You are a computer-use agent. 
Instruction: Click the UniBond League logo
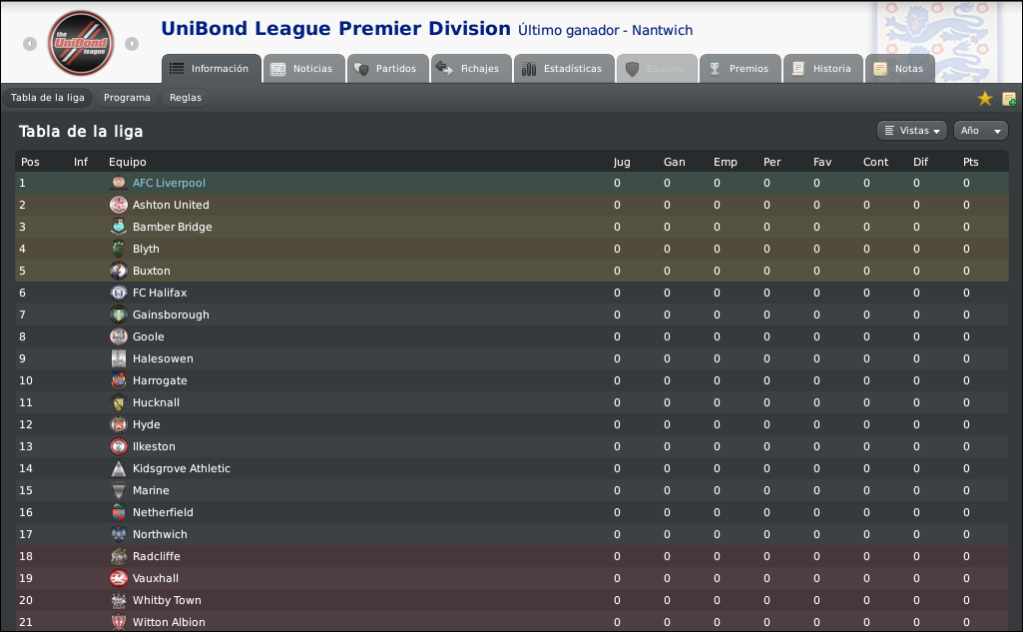point(81,43)
